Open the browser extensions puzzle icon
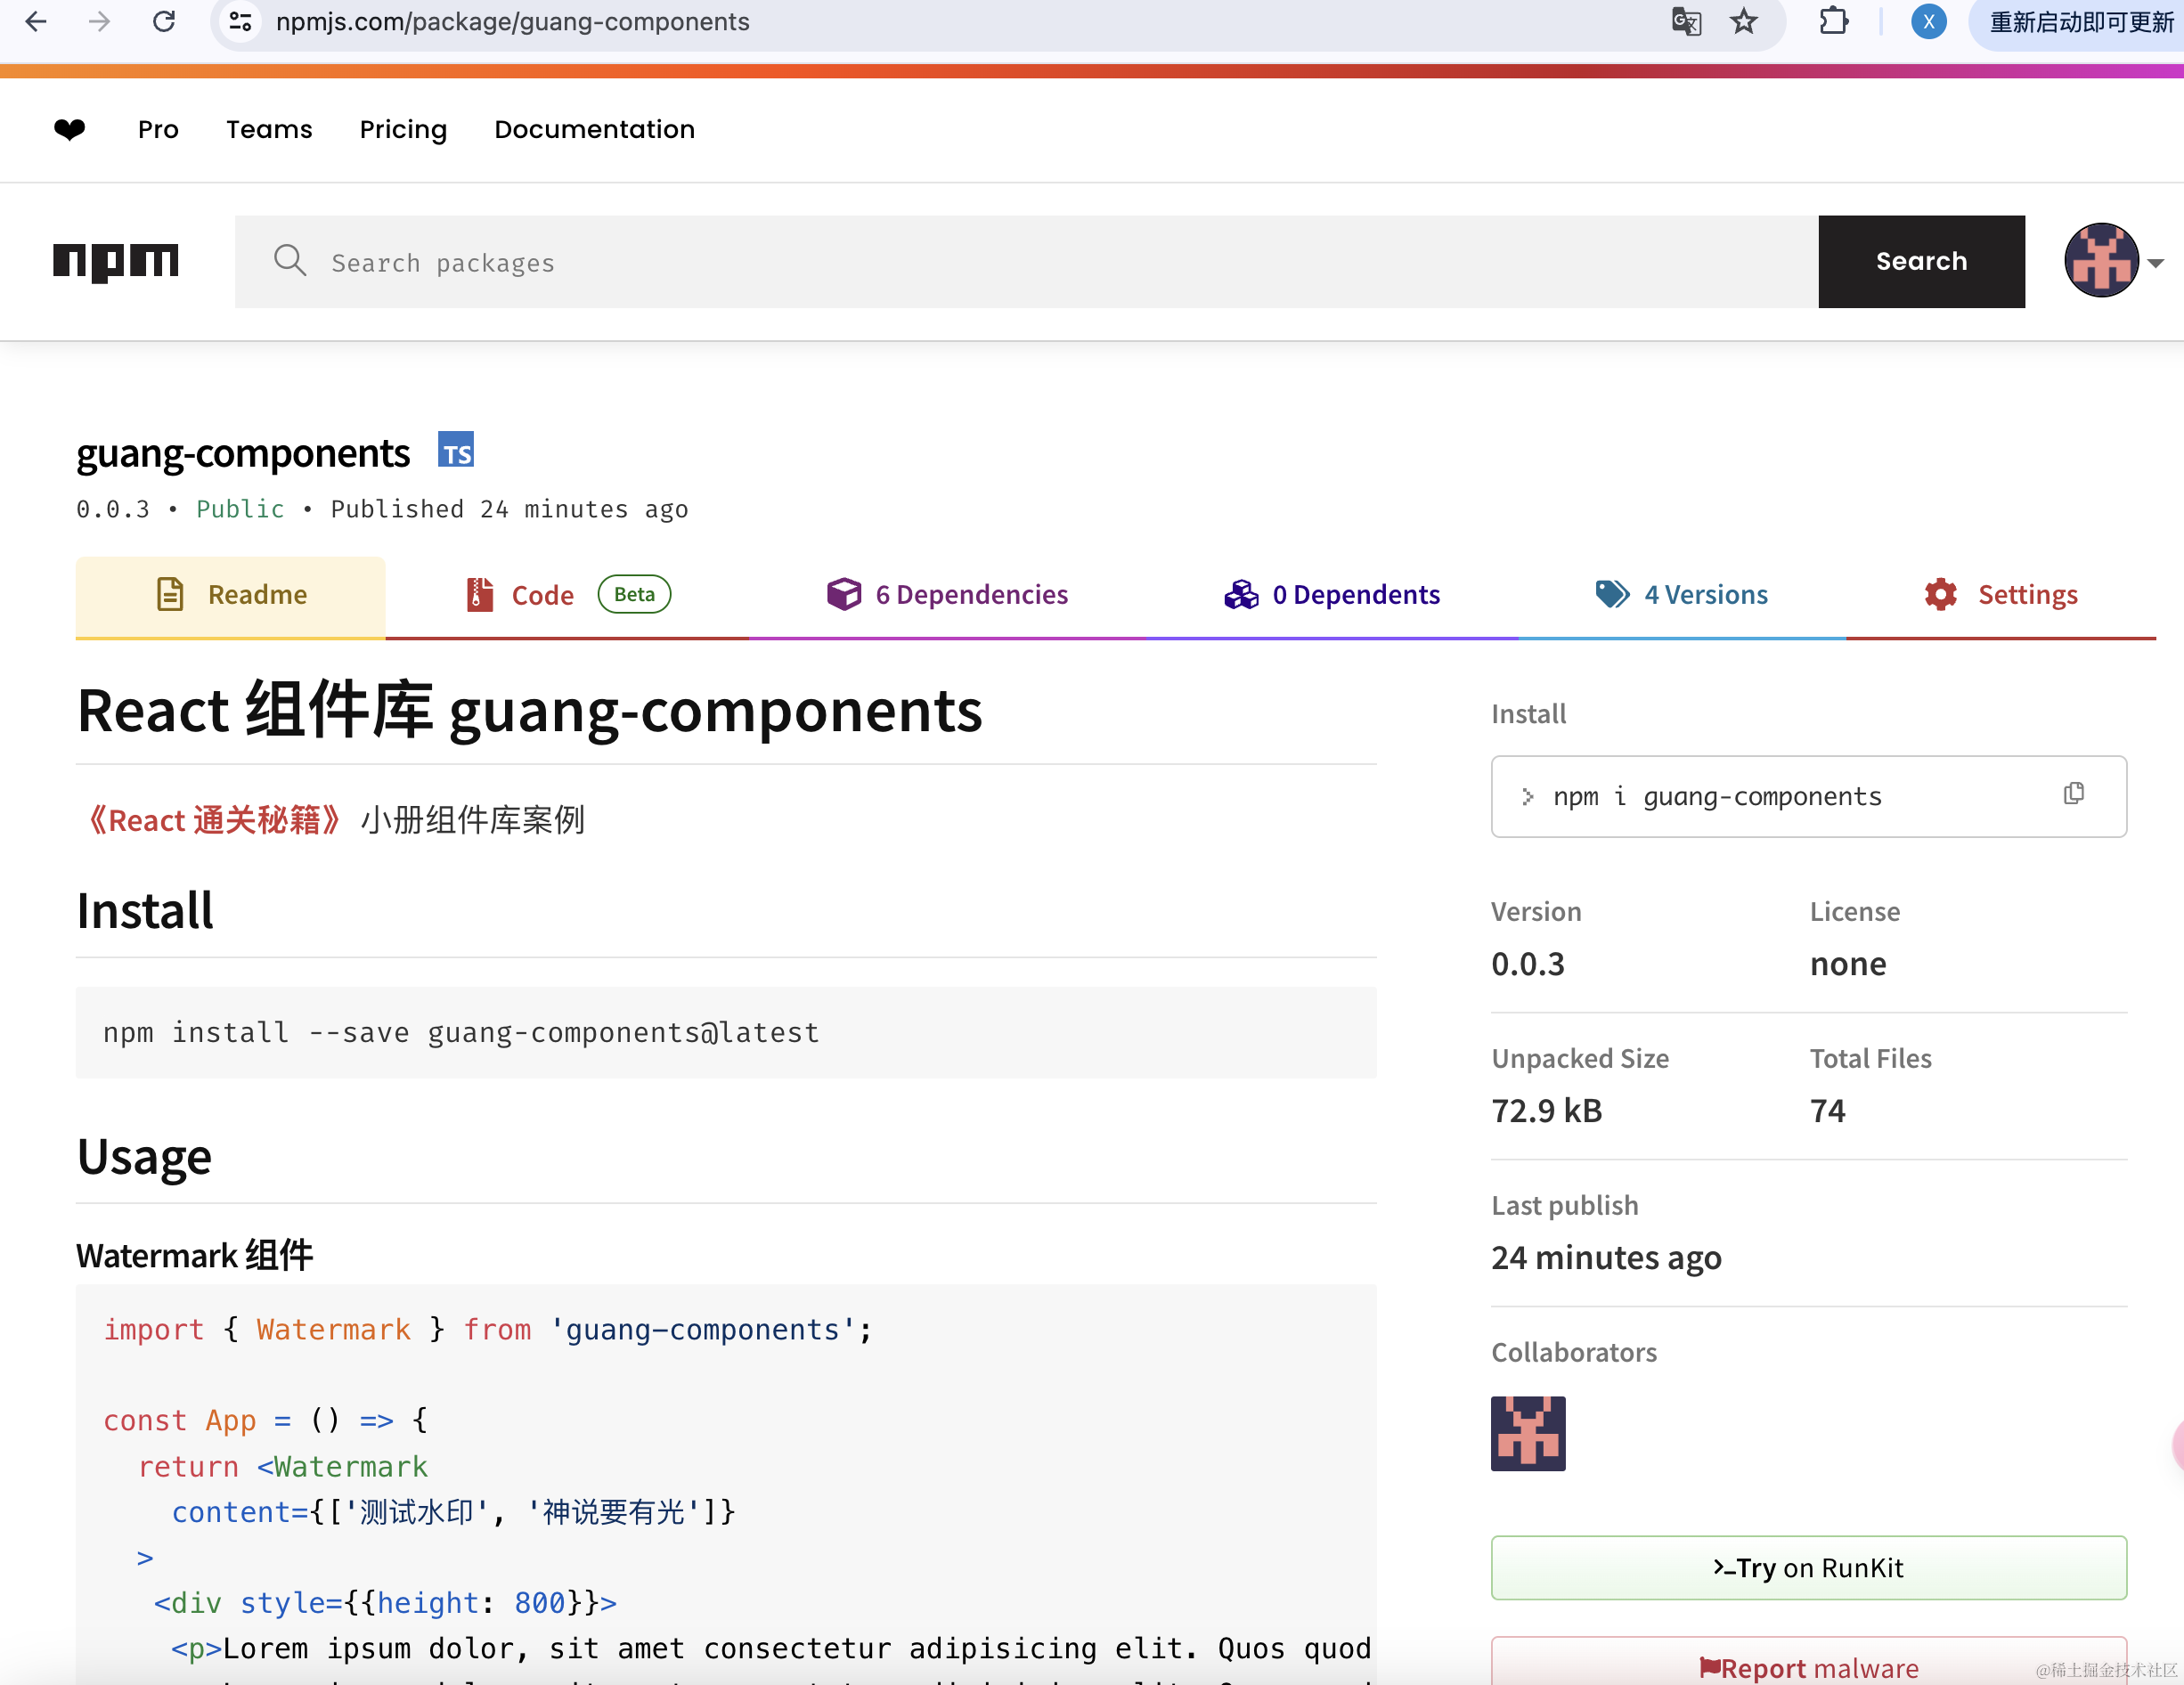 pos(1833,21)
